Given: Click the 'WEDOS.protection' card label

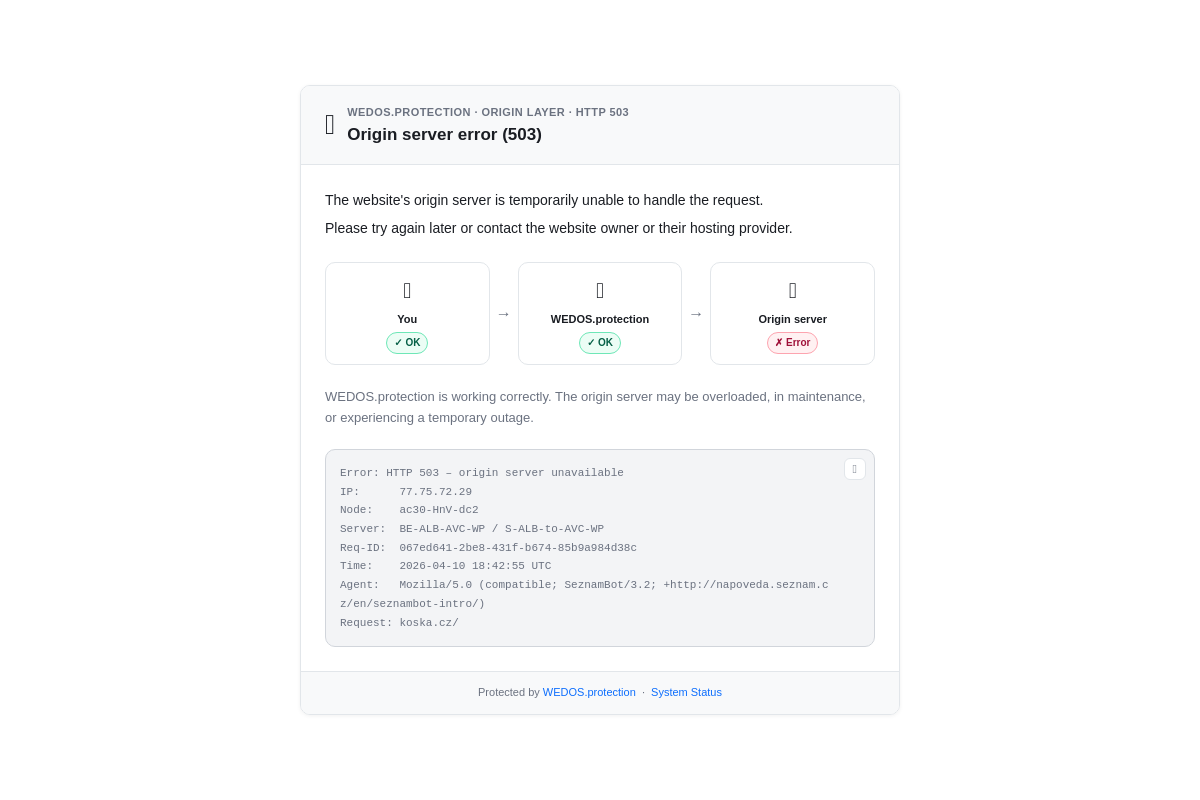Looking at the screenshot, I should click(600, 319).
